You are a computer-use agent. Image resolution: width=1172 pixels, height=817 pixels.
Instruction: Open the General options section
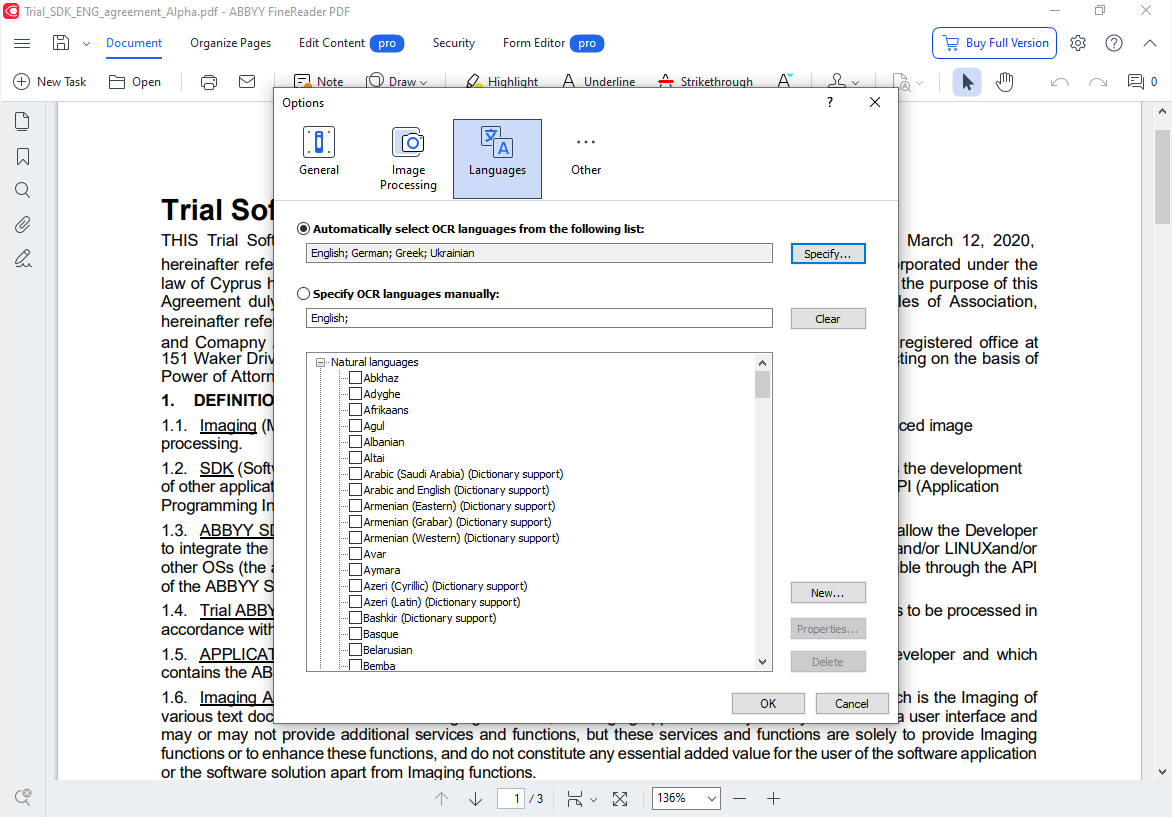(x=319, y=151)
